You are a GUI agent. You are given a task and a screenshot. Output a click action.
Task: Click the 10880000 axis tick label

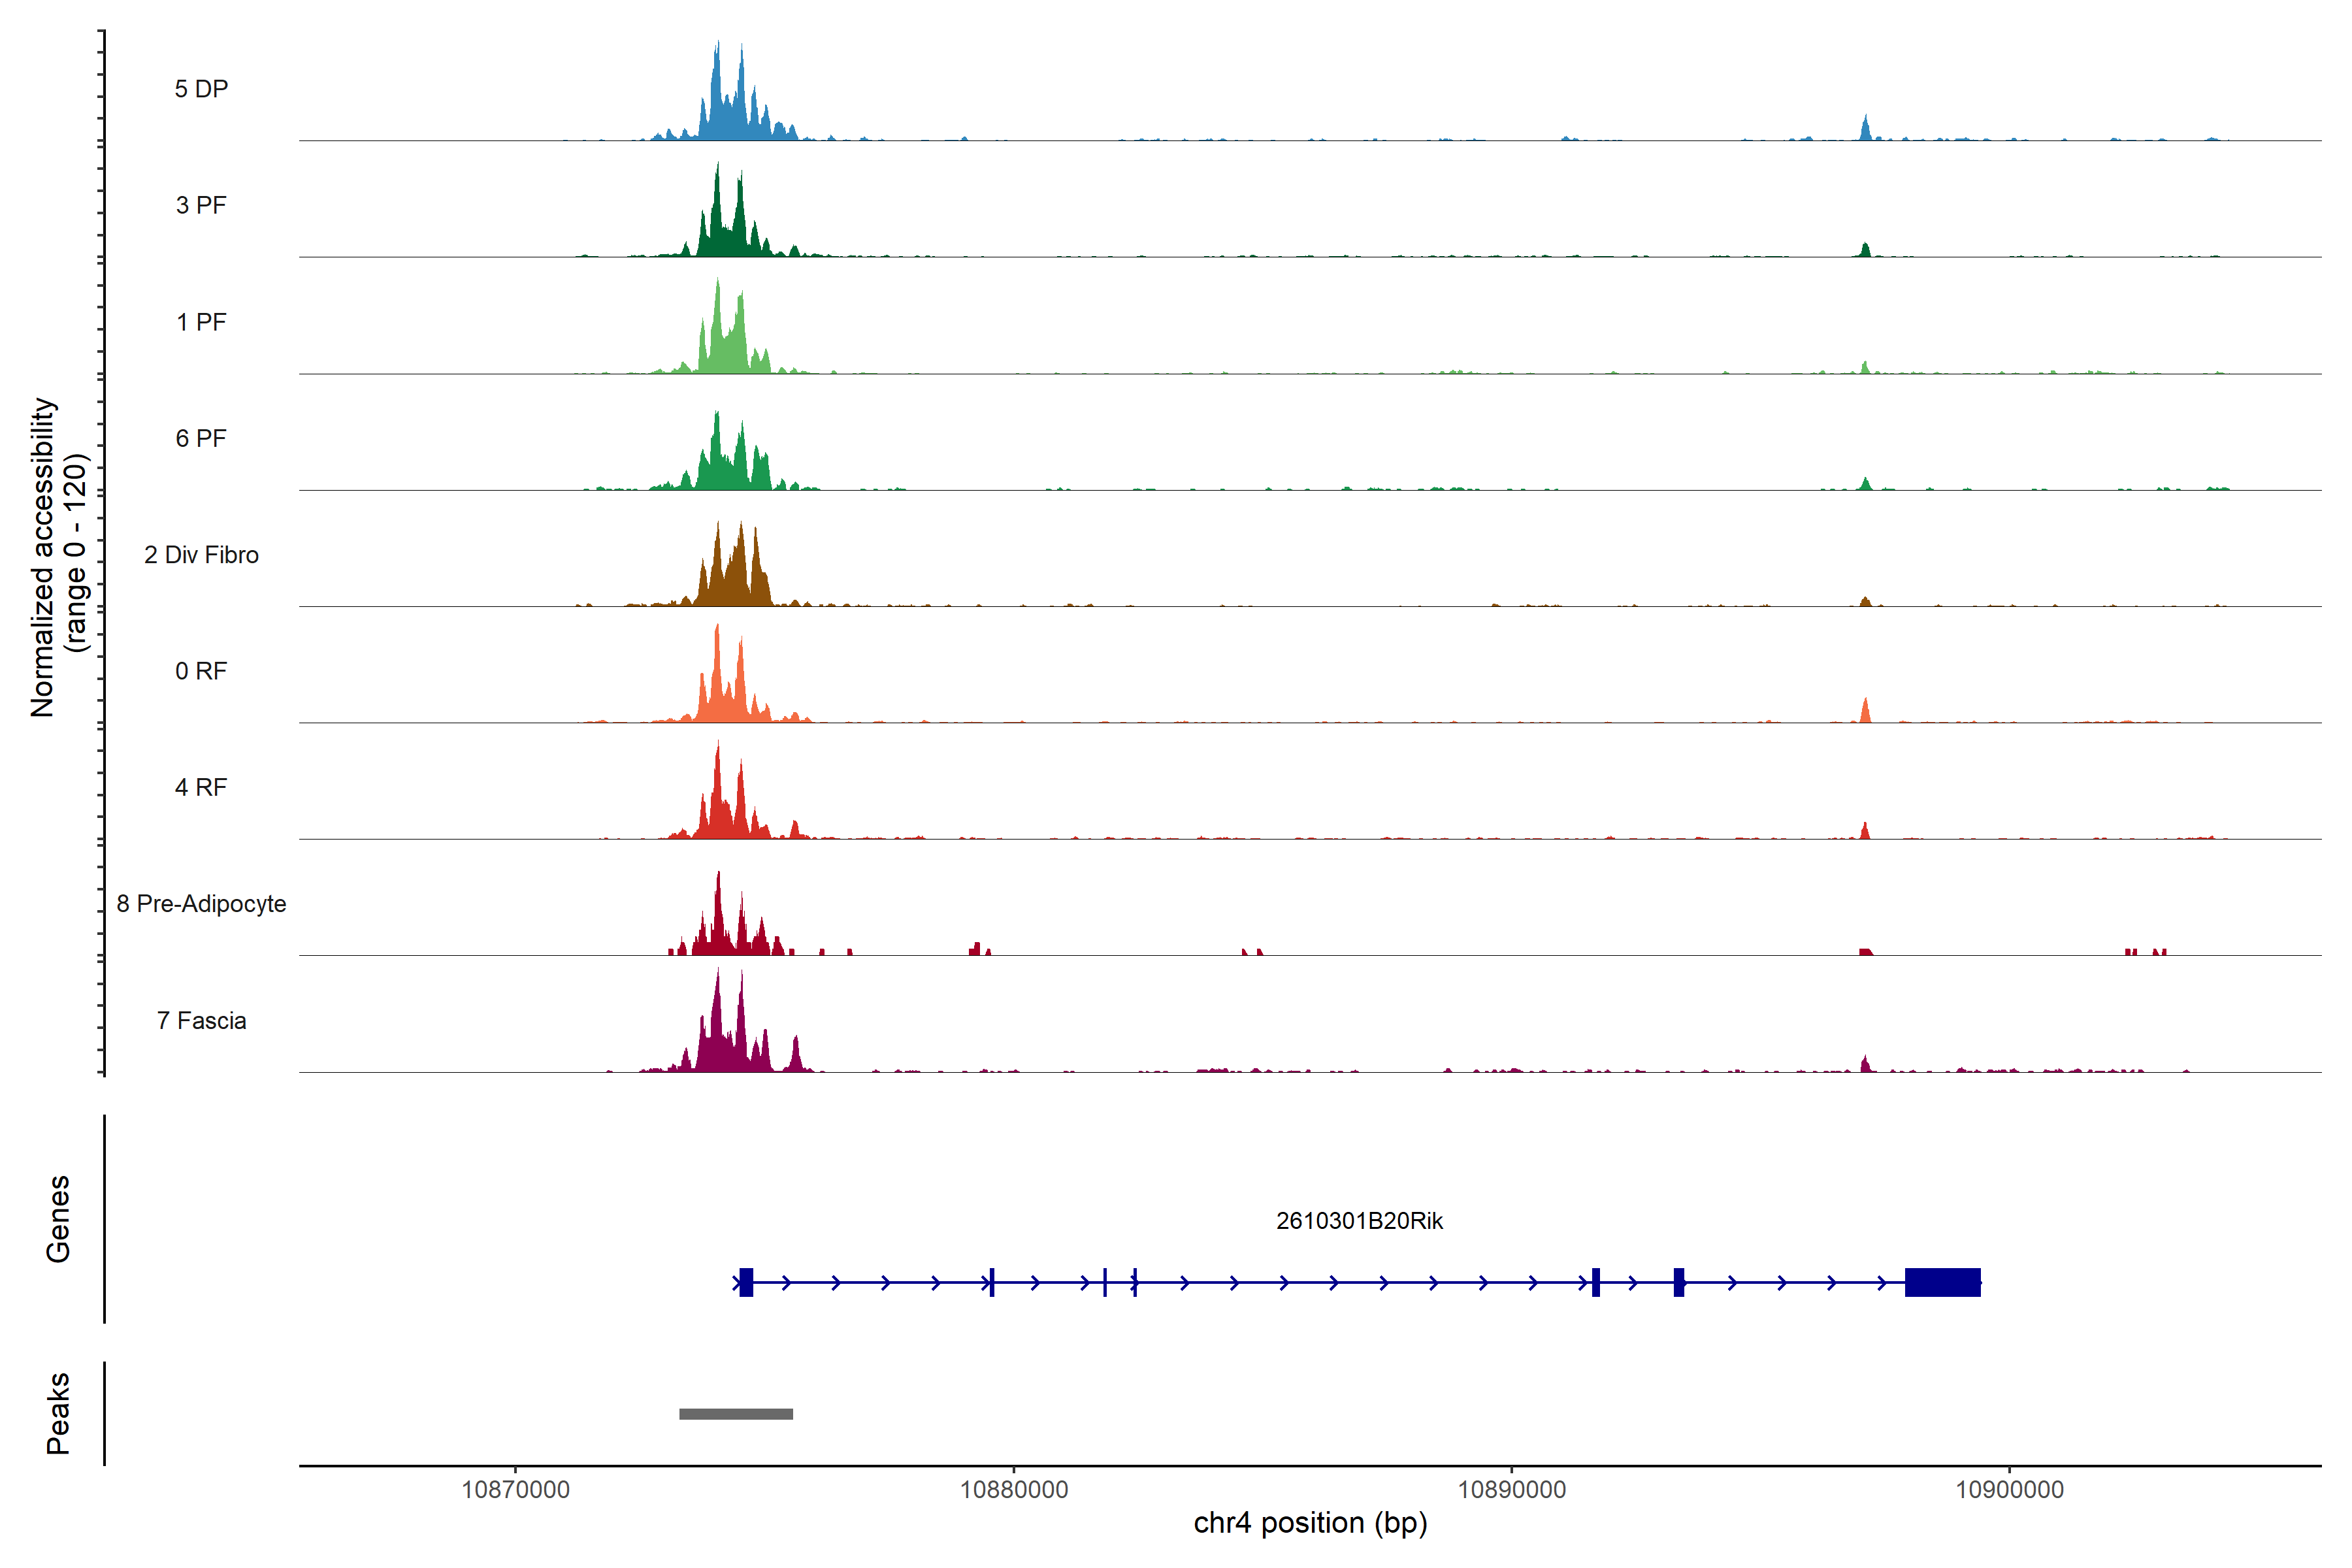tap(1014, 1490)
